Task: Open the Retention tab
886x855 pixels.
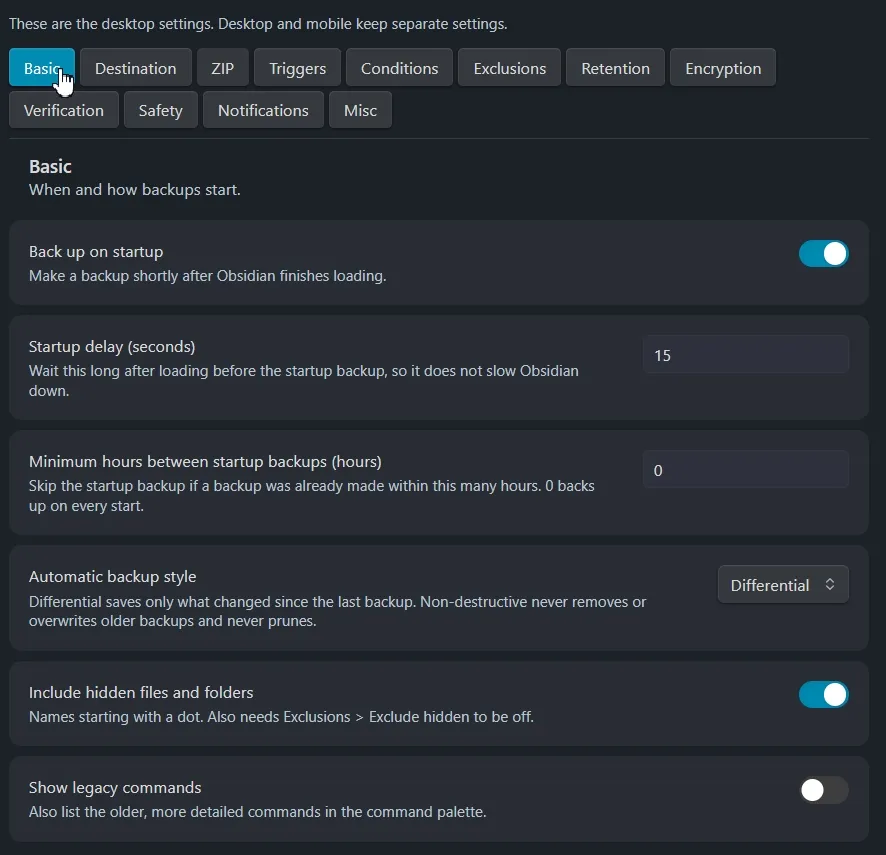Action: point(615,68)
